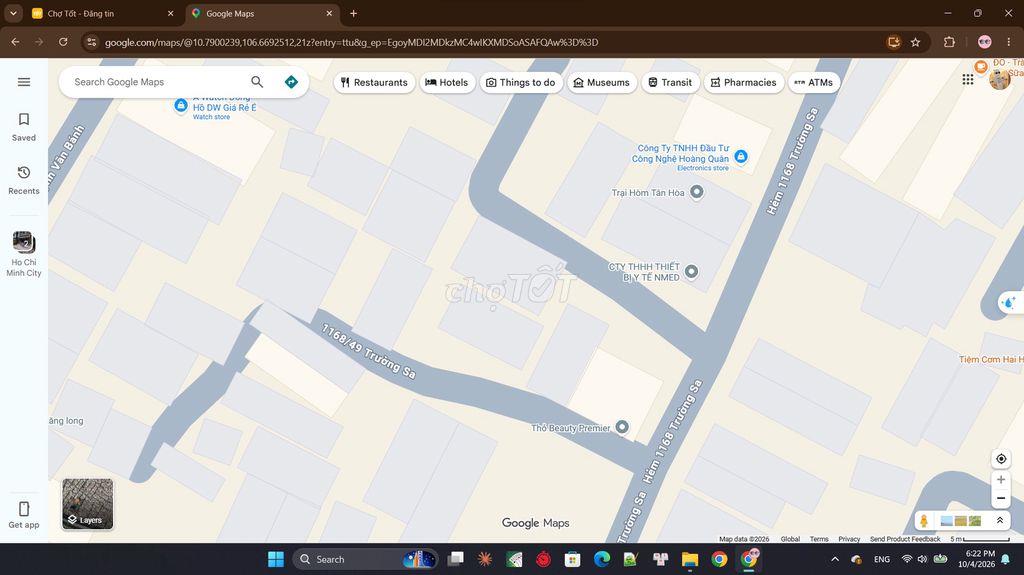1024x575 pixels.
Task: Show hidden system tray icons
Action: pyautogui.click(x=835, y=559)
